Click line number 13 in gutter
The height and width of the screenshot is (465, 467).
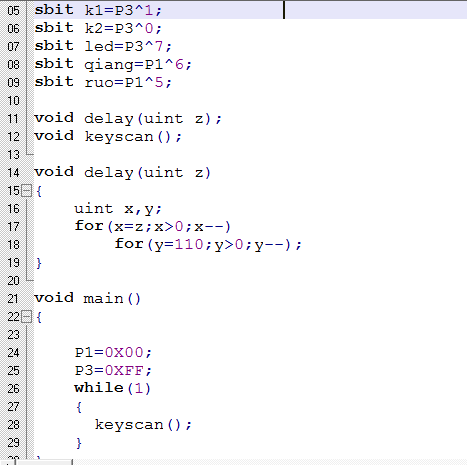point(13,155)
